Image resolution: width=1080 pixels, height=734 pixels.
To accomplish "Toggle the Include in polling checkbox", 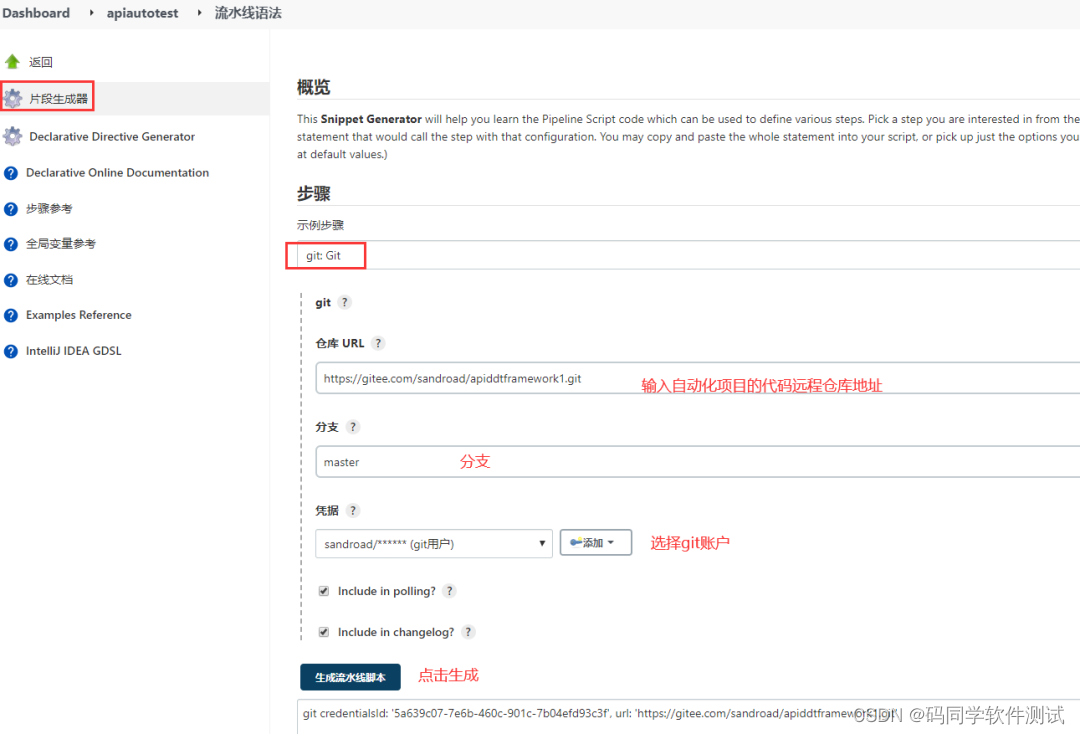I will point(324,591).
